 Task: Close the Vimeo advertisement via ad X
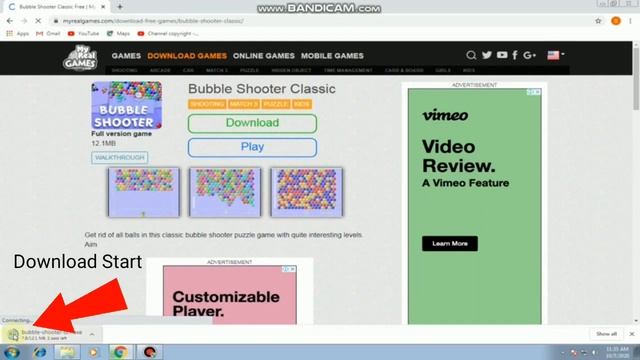(538, 92)
